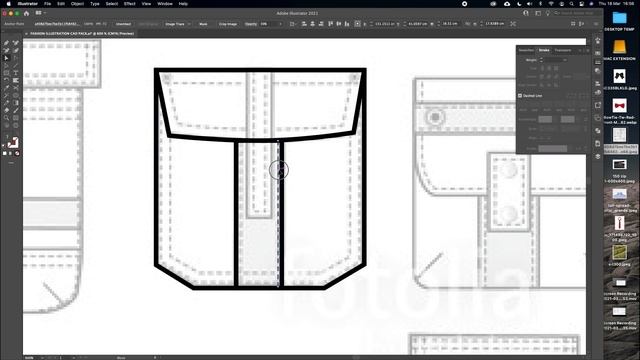Viewport: 640px width, 360px height.
Task: Open the File menu
Action: pos(47,4)
